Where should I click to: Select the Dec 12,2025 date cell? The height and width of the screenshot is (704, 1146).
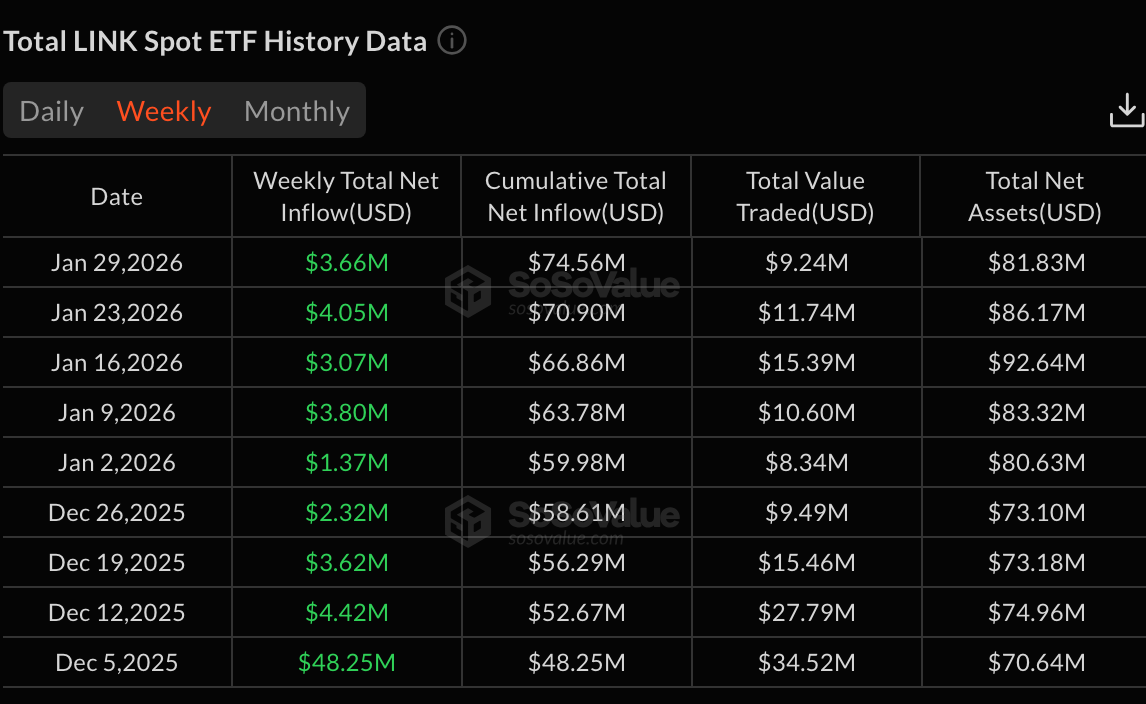pos(117,613)
